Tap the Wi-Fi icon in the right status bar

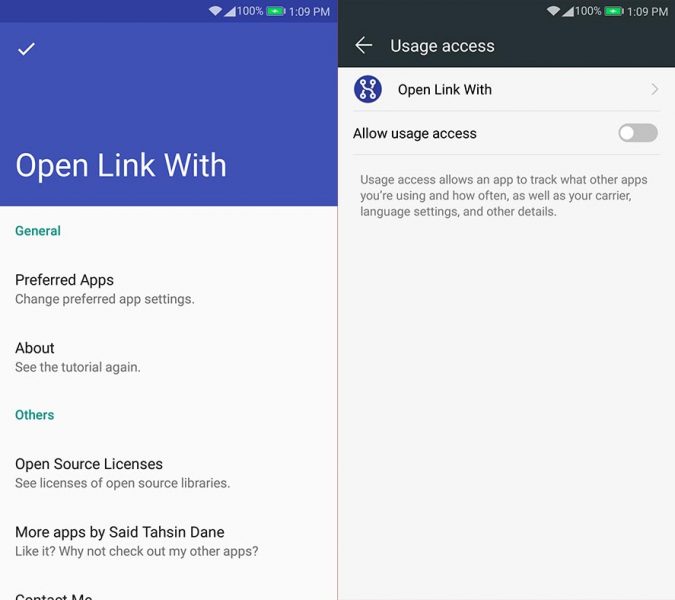(553, 11)
